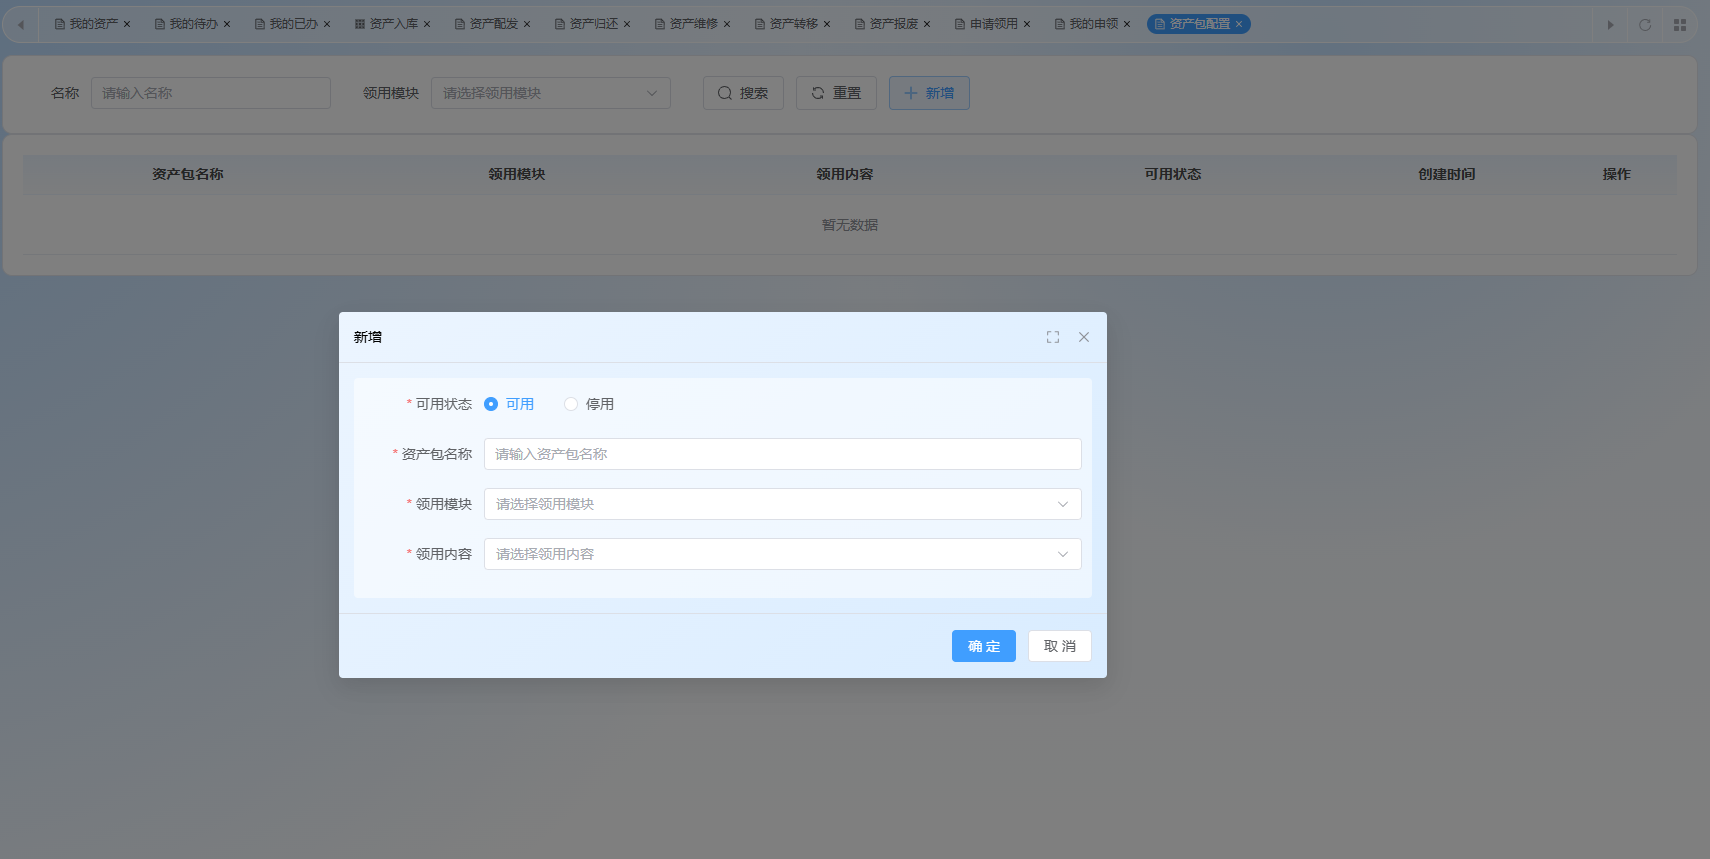1710x859 pixels.
Task: Confirm with the 确定 button
Action: [x=983, y=646]
